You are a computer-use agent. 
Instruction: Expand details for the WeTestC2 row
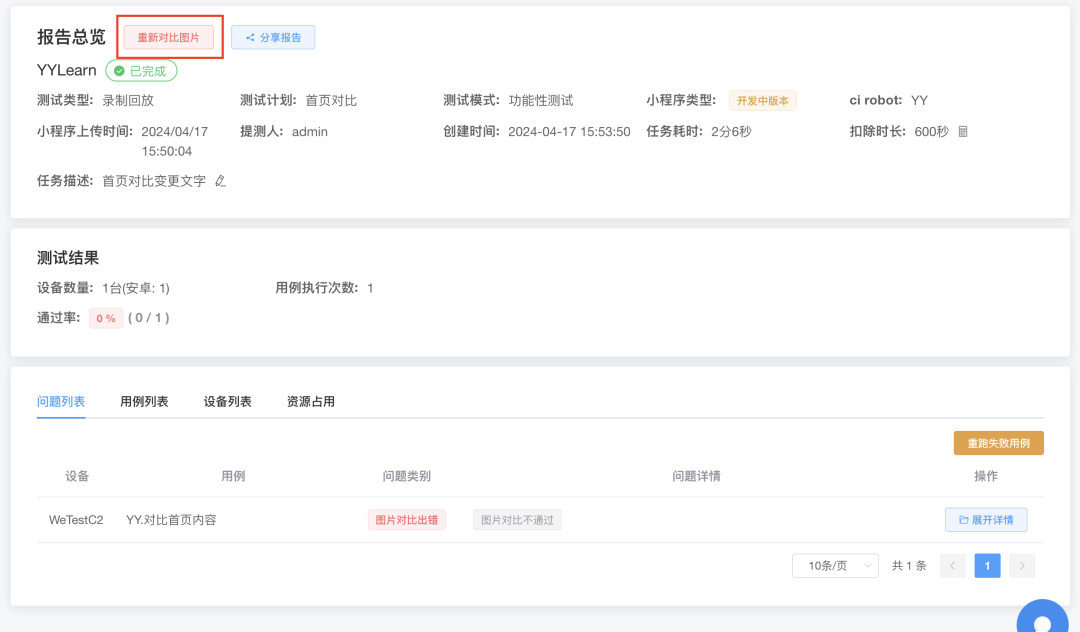[x=986, y=520]
